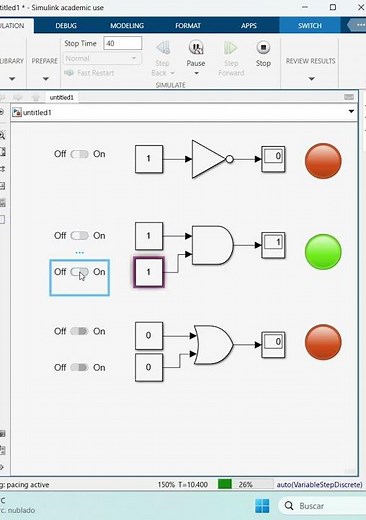Click the double-arrow icon in the left palette
The image size is (366, 520).
point(2,169)
